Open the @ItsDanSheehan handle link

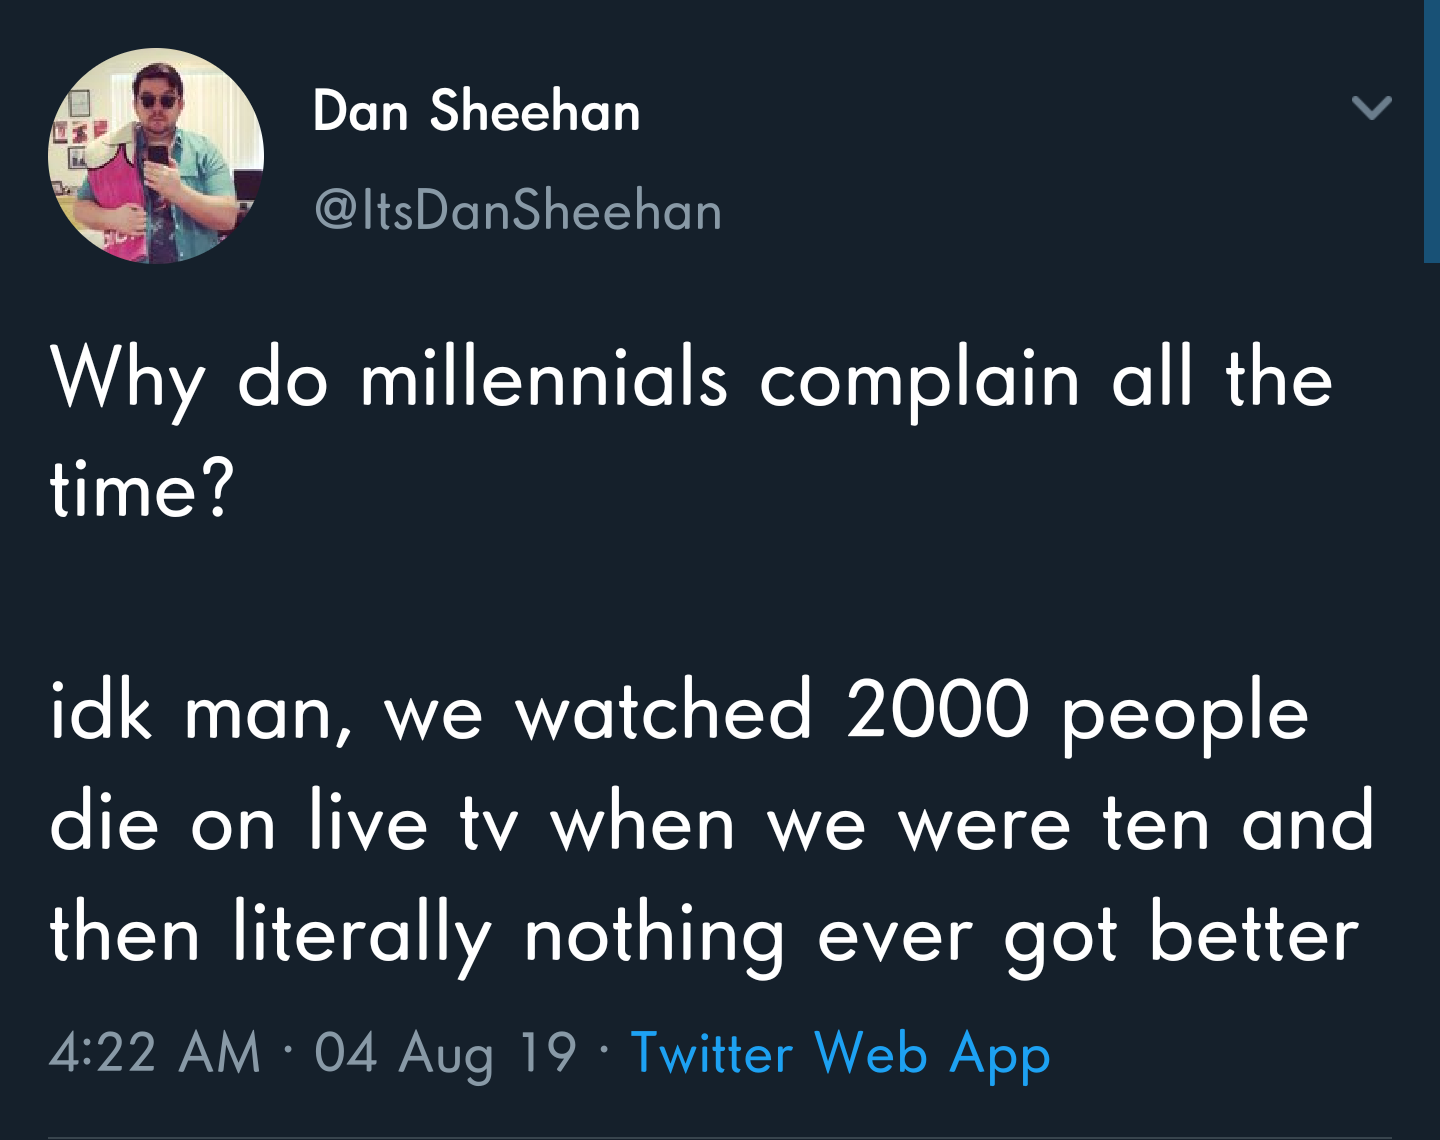click(x=518, y=210)
